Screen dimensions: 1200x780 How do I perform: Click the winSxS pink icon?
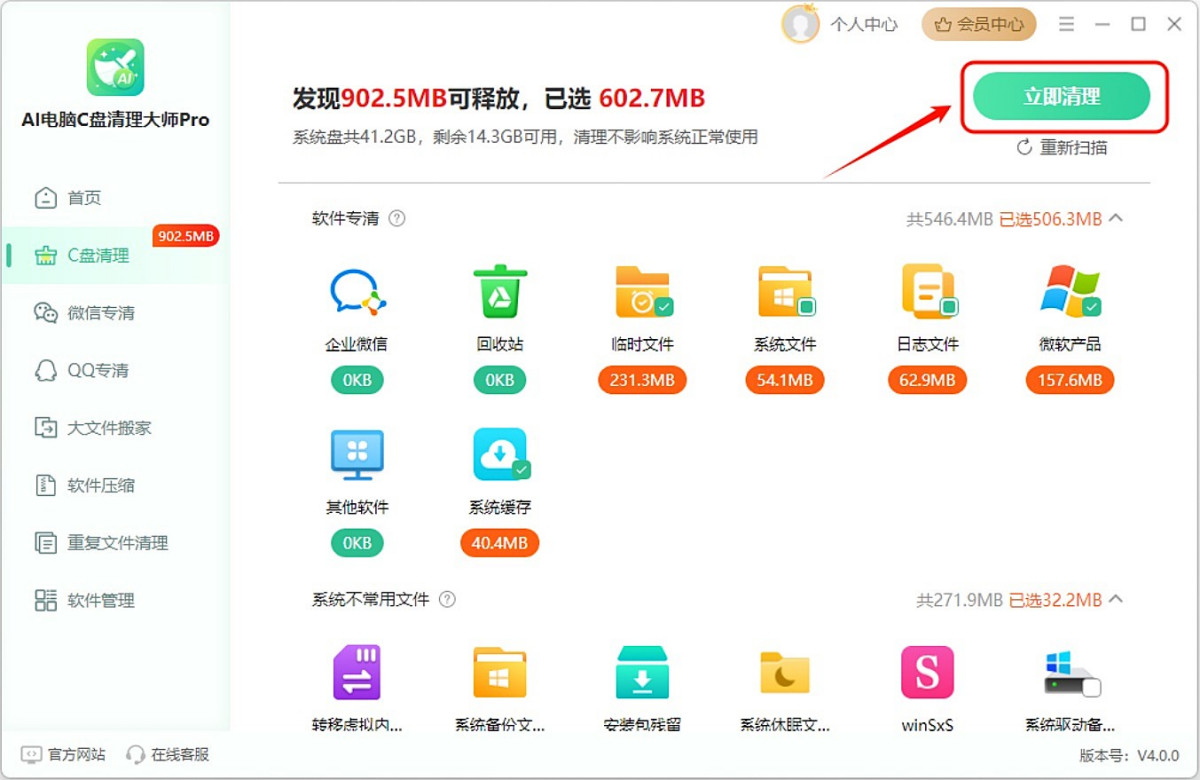(927, 672)
